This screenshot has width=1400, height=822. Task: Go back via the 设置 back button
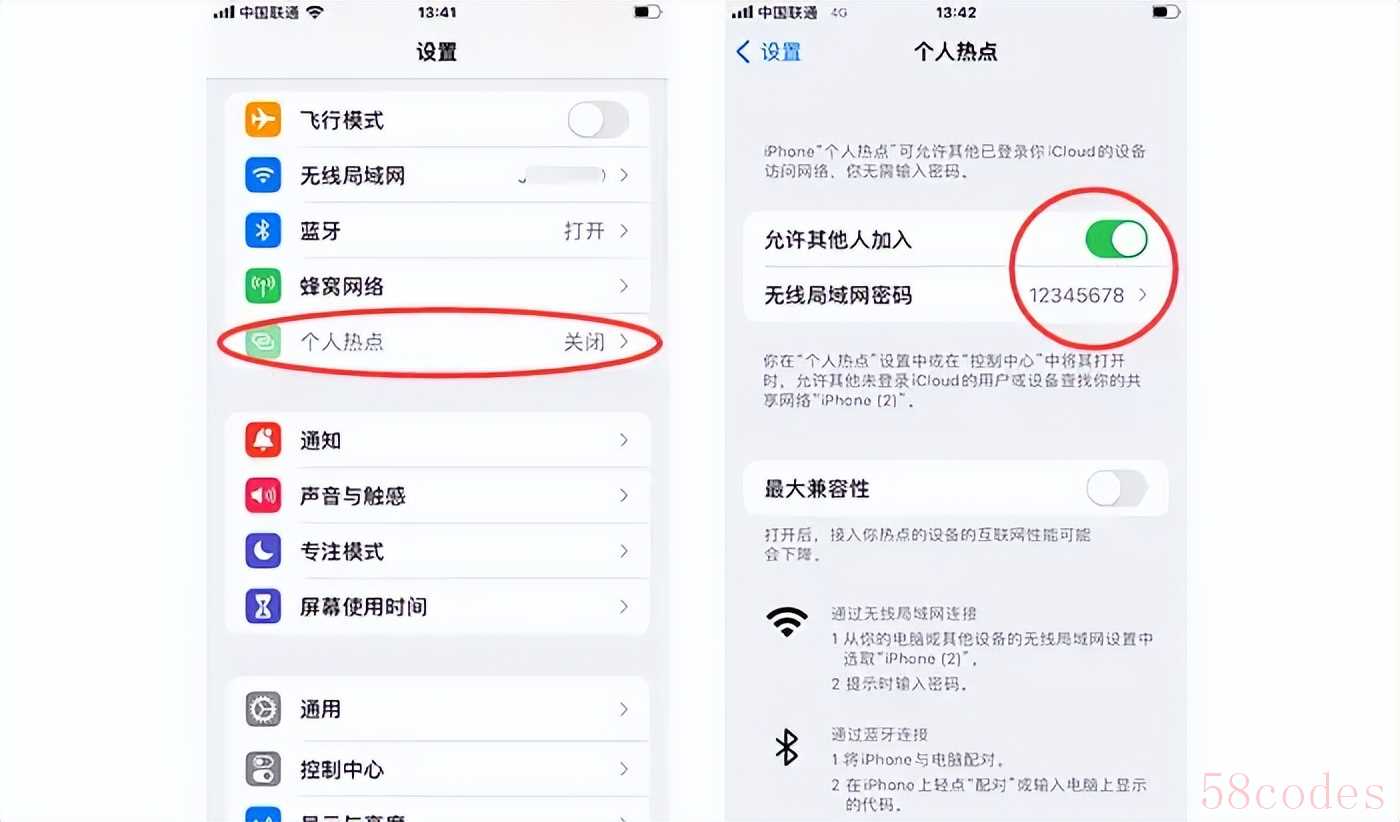[769, 52]
